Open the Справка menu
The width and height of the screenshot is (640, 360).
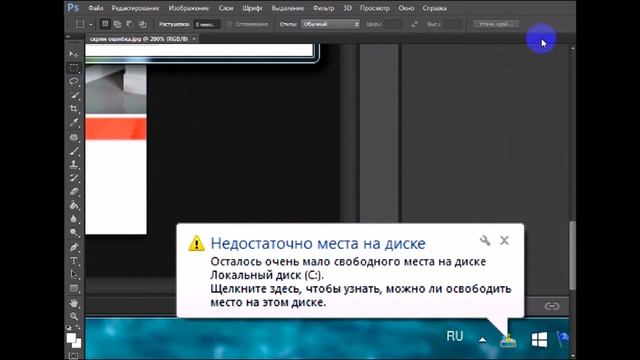(x=435, y=8)
